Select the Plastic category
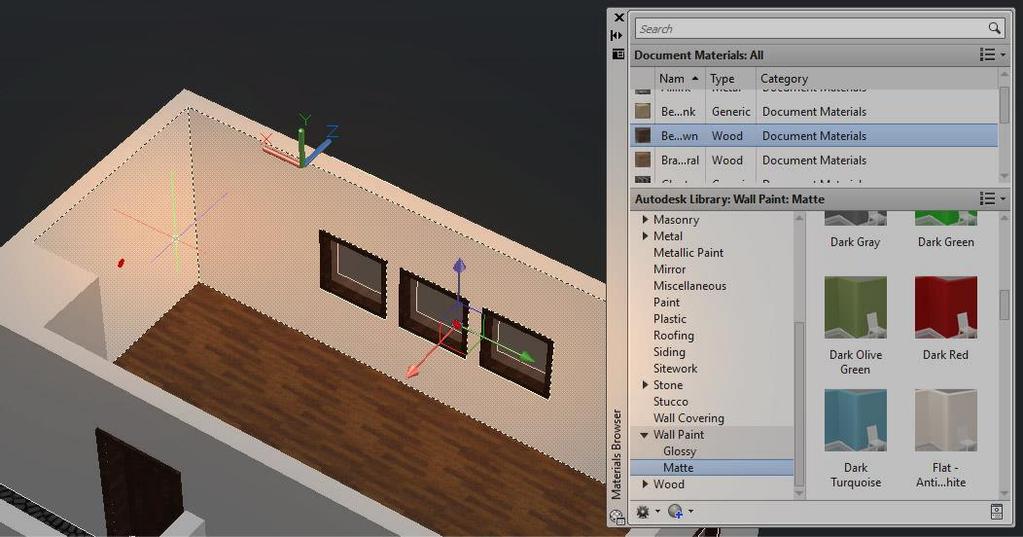Viewport: 1023px width, 537px height. coord(669,318)
